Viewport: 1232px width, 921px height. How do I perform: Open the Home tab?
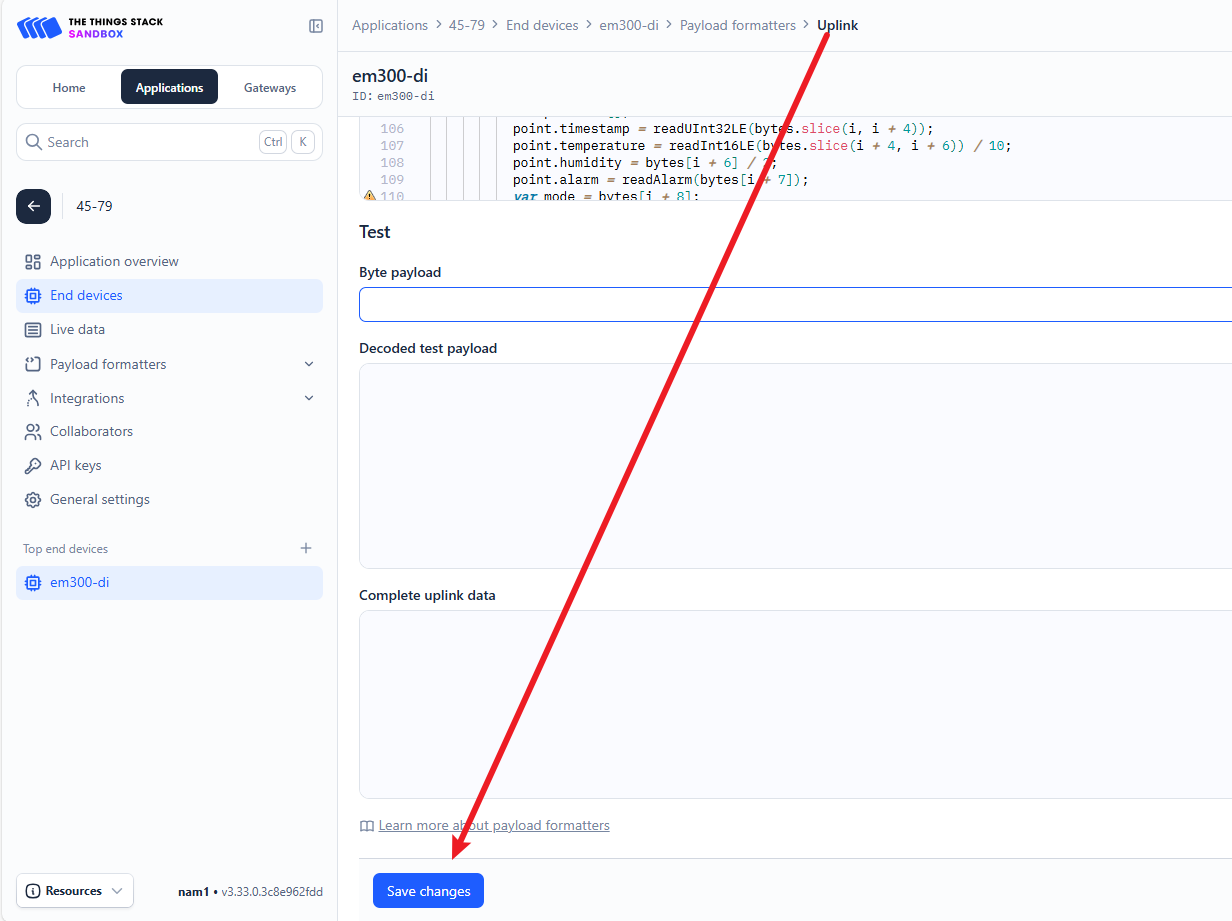point(69,88)
